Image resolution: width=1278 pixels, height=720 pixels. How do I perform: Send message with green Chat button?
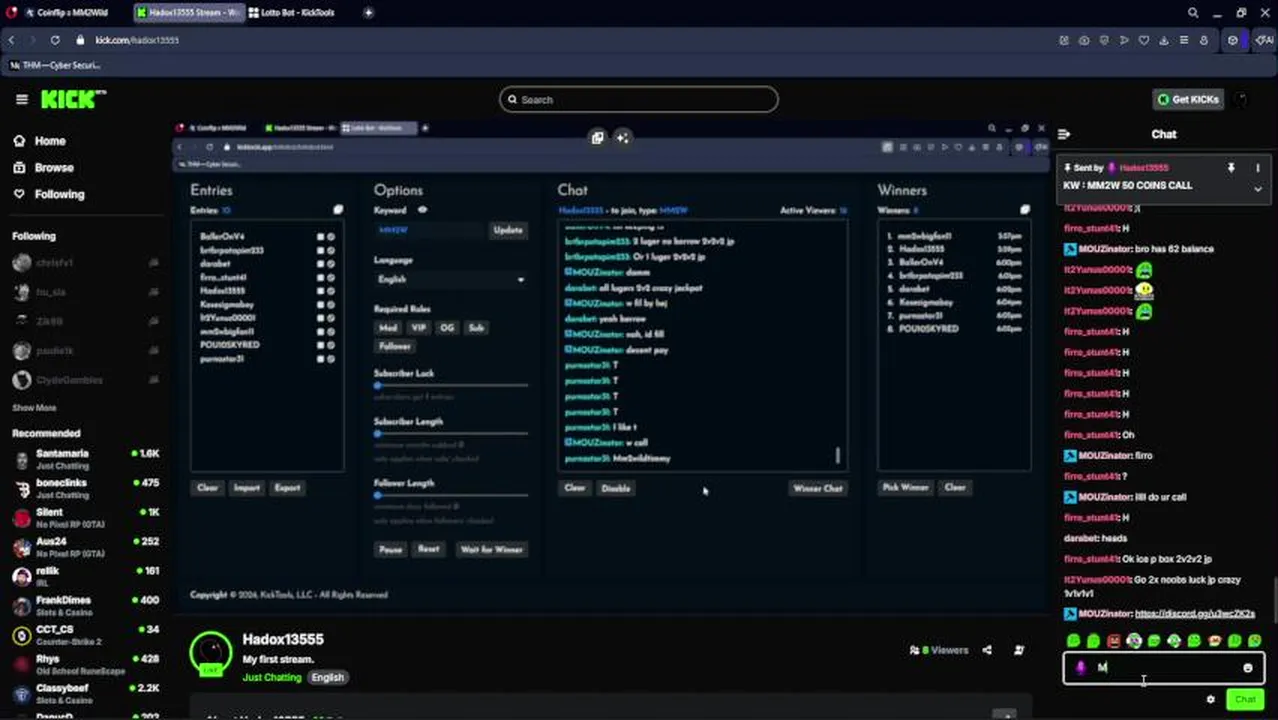pos(1245,699)
